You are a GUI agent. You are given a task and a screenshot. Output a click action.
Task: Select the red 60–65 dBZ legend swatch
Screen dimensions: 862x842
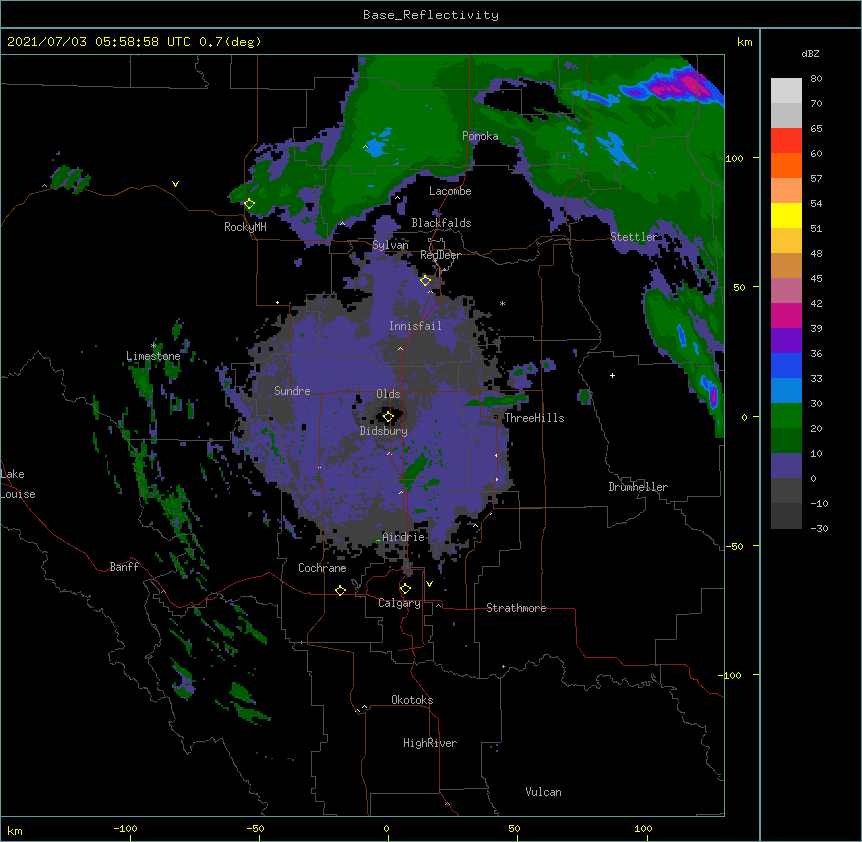tap(786, 141)
